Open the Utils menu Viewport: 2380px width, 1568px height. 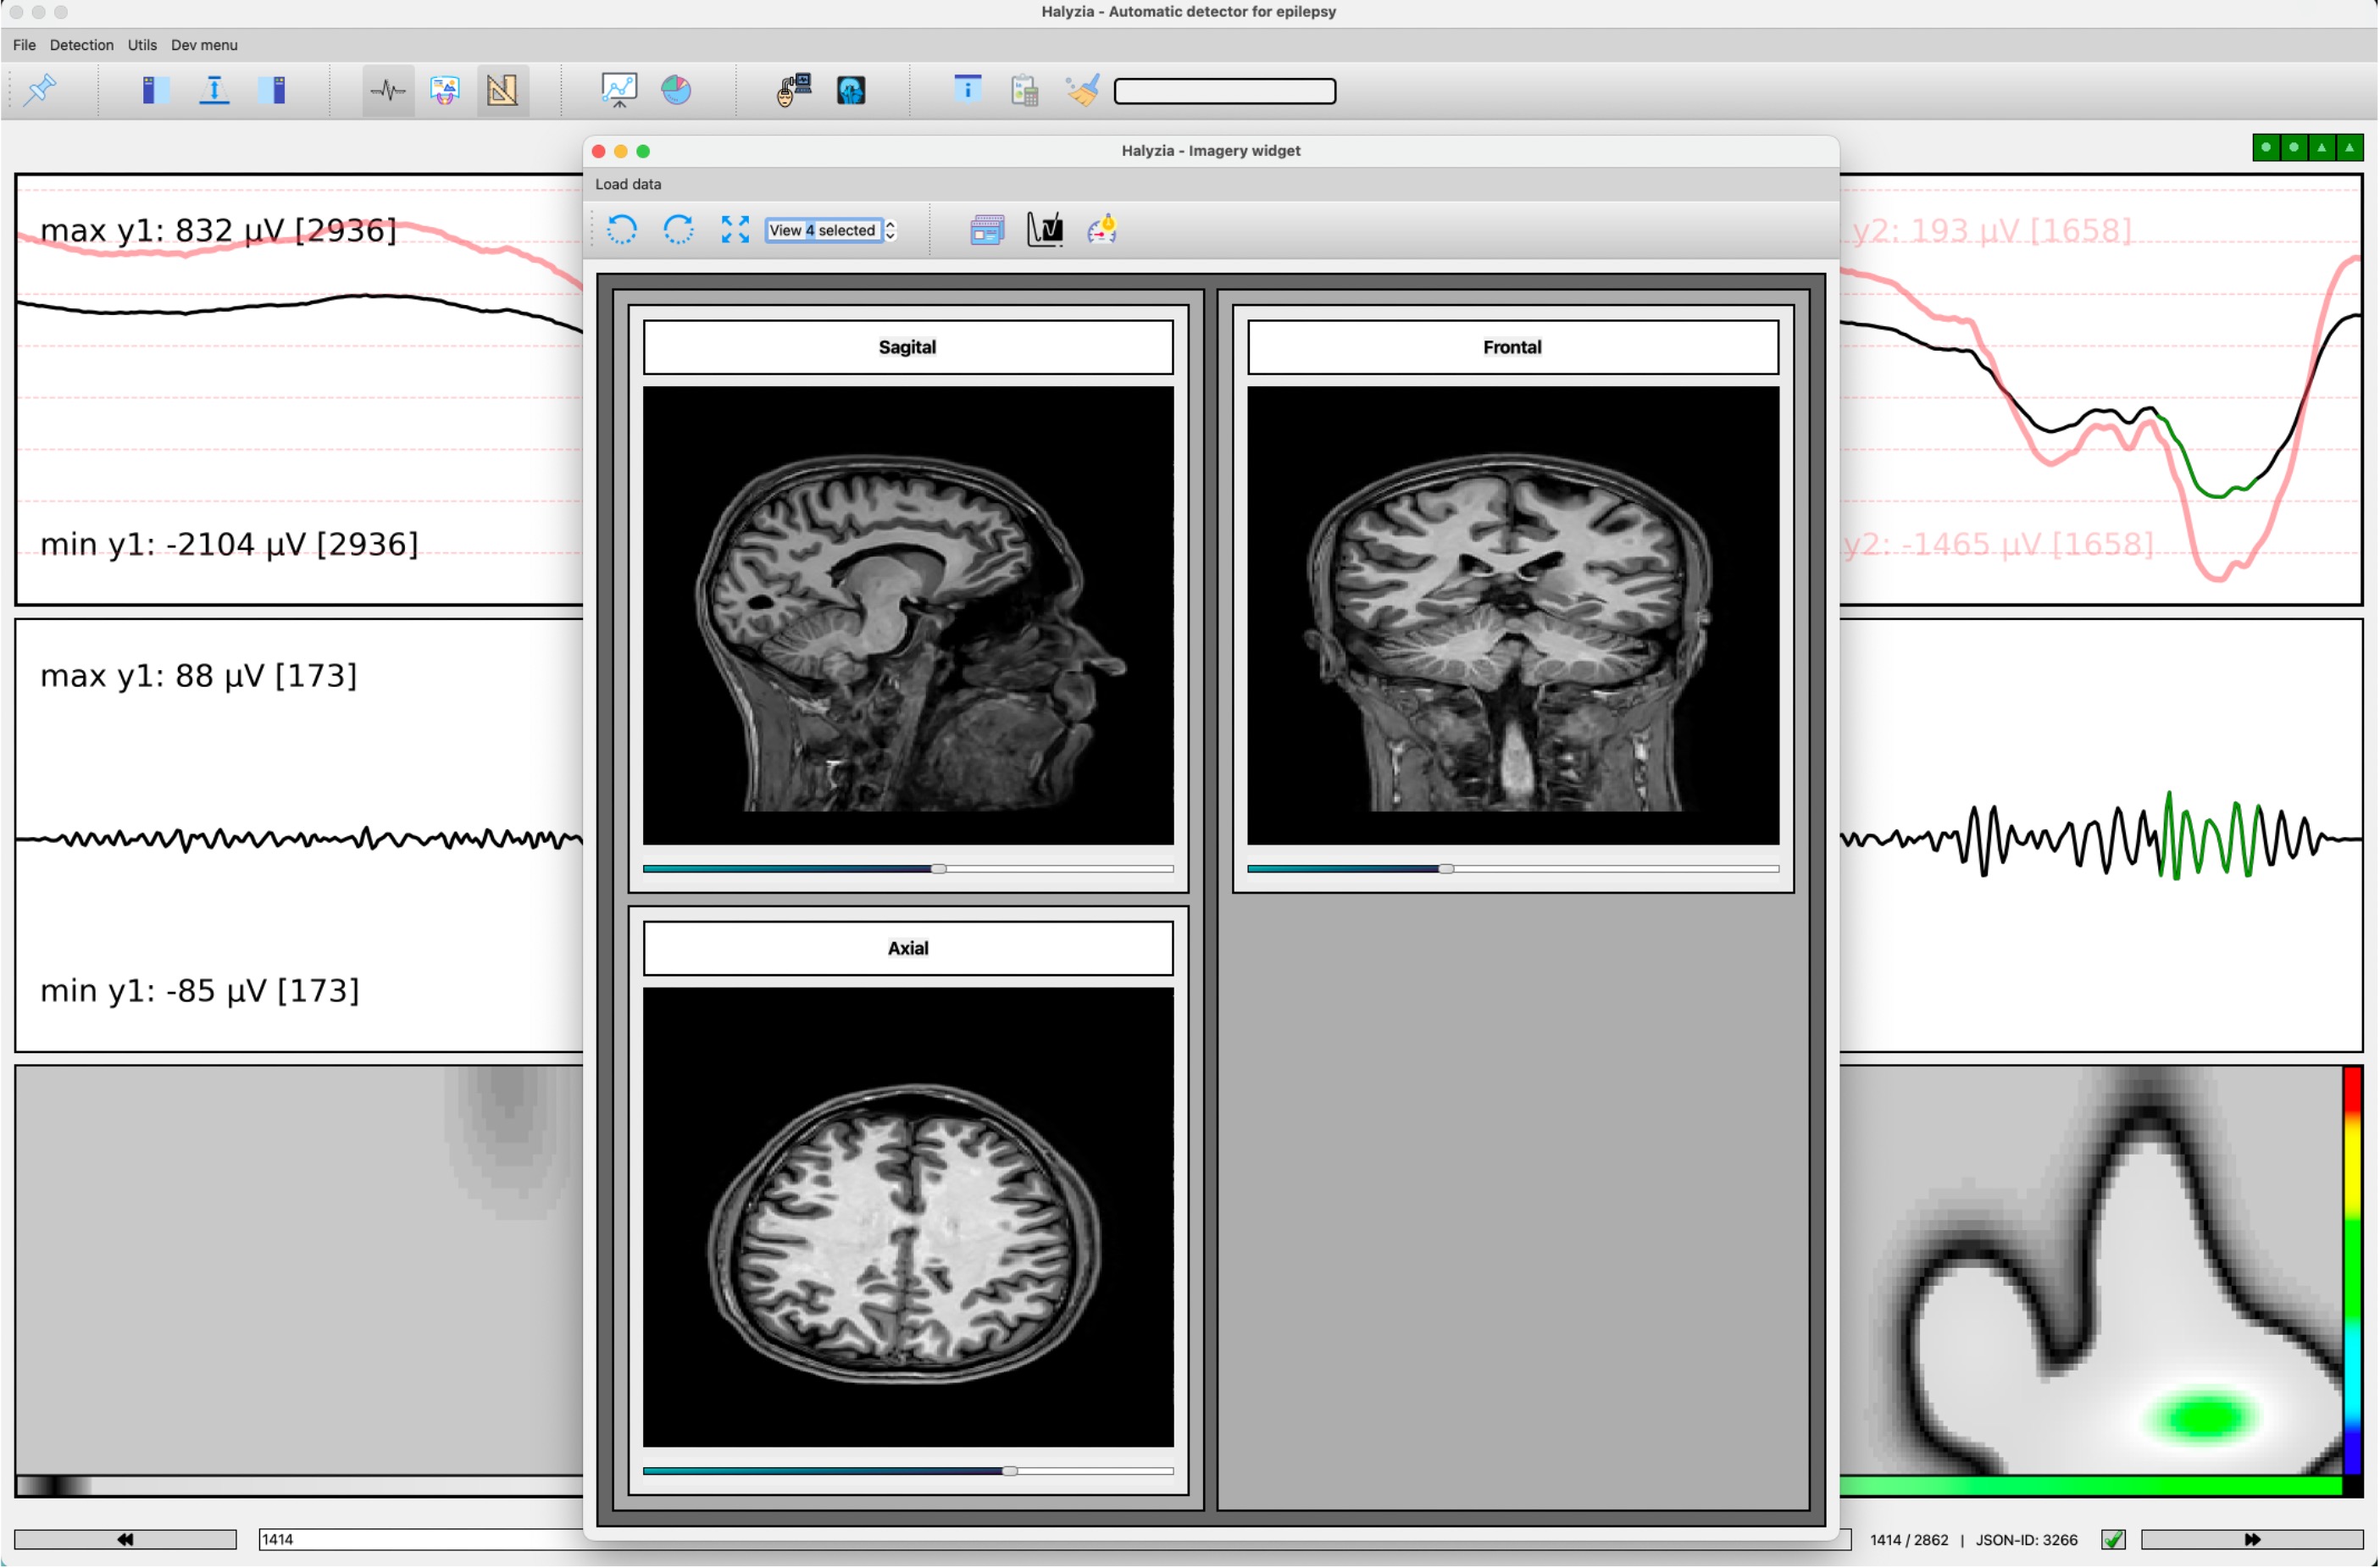(x=142, y=45)
